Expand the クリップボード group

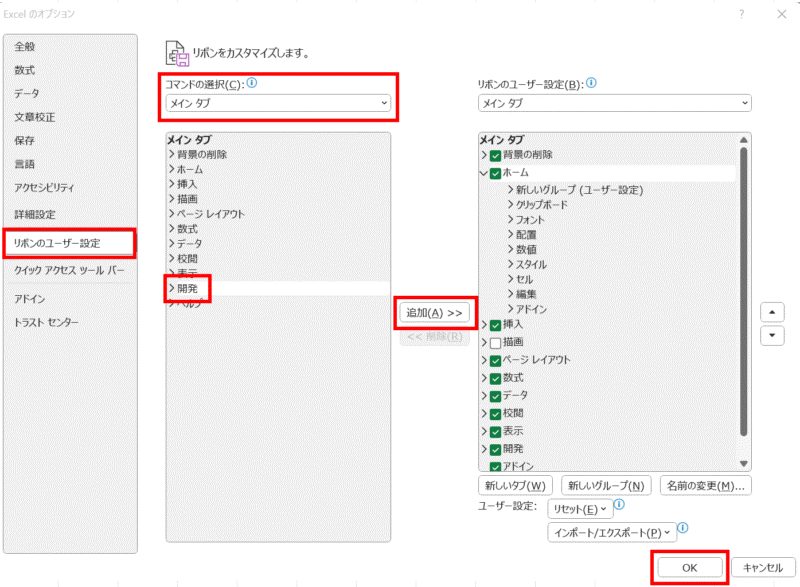coord(511,205)
